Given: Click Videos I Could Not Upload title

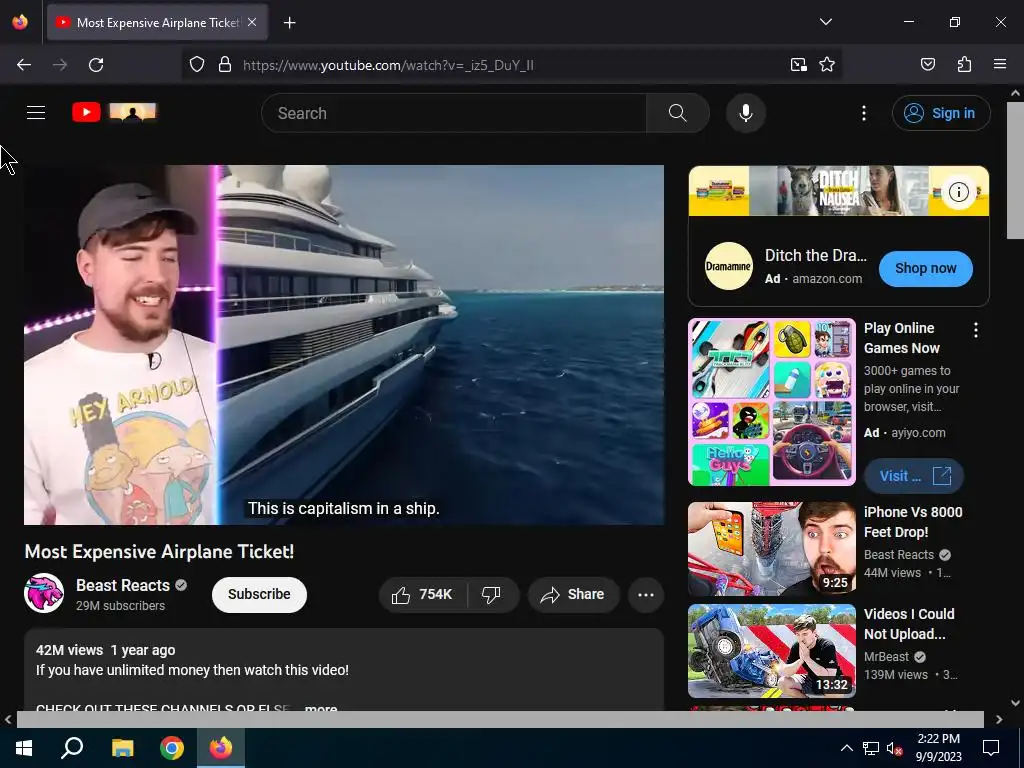Looking at the screenshot, I should pyautogui.click(x=909, y=624).
